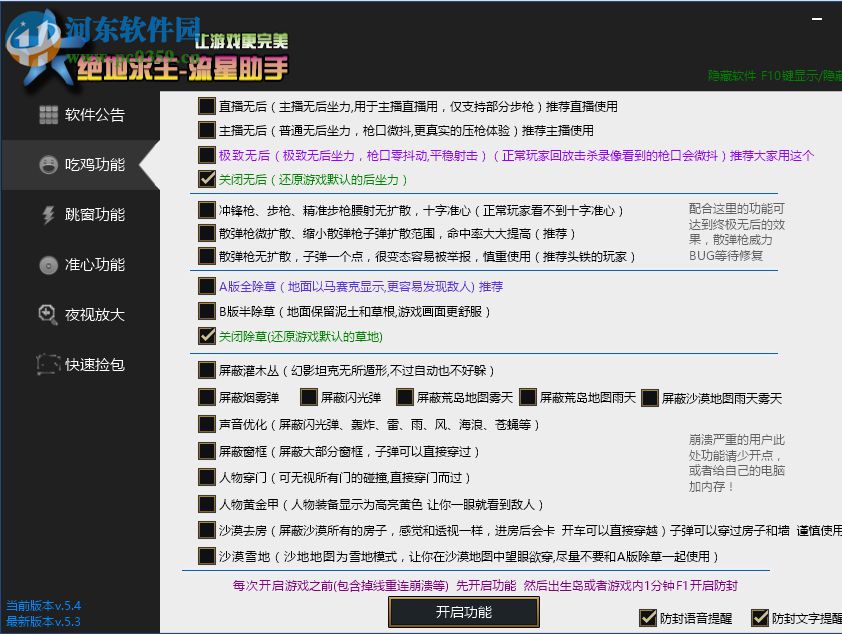
Task: Check the 声音优化 option
Action: coord(206,424)
